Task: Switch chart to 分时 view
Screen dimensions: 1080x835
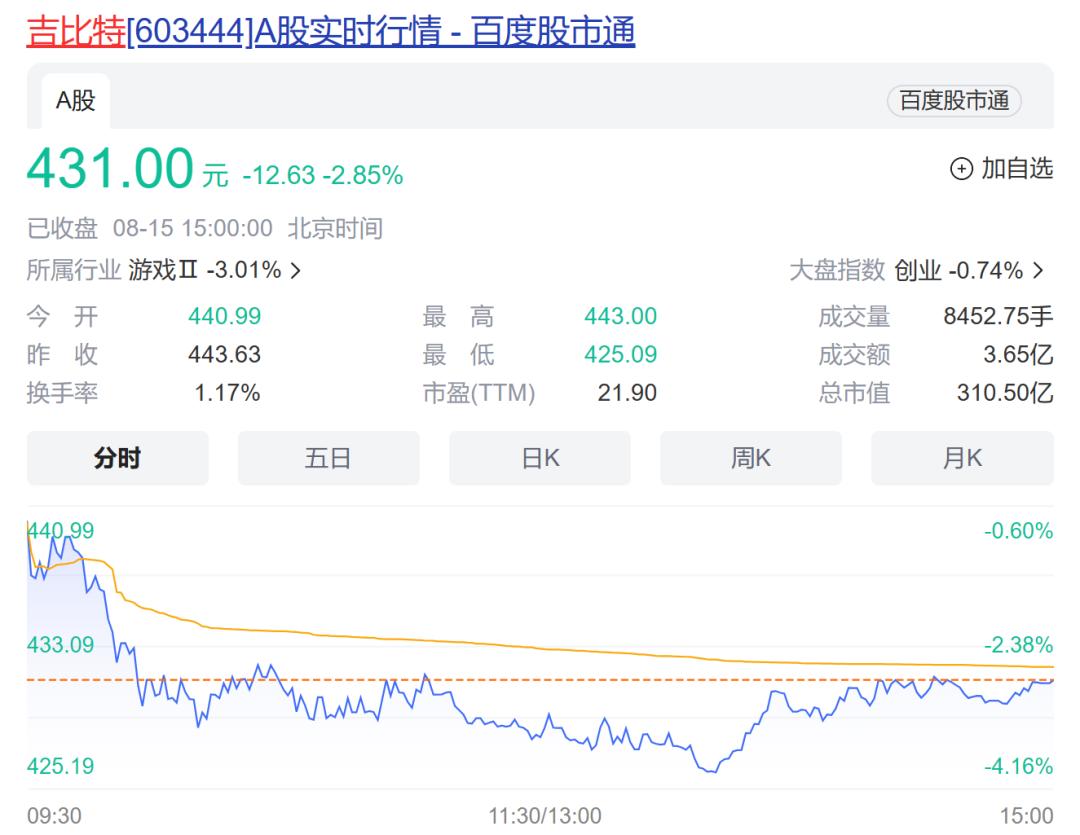Action: [x=117, y=458]
